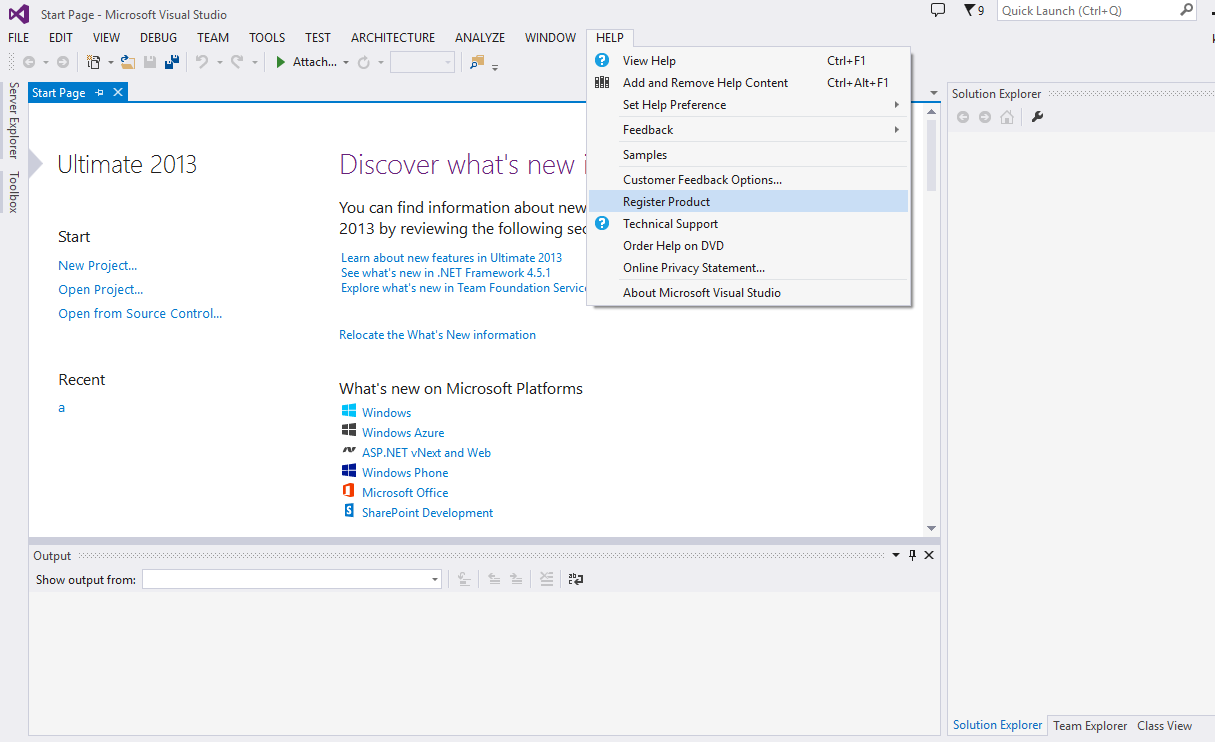Click the Open Project... link
Viewport: 1215px width, 742px height.
click(x=101, y=290)
